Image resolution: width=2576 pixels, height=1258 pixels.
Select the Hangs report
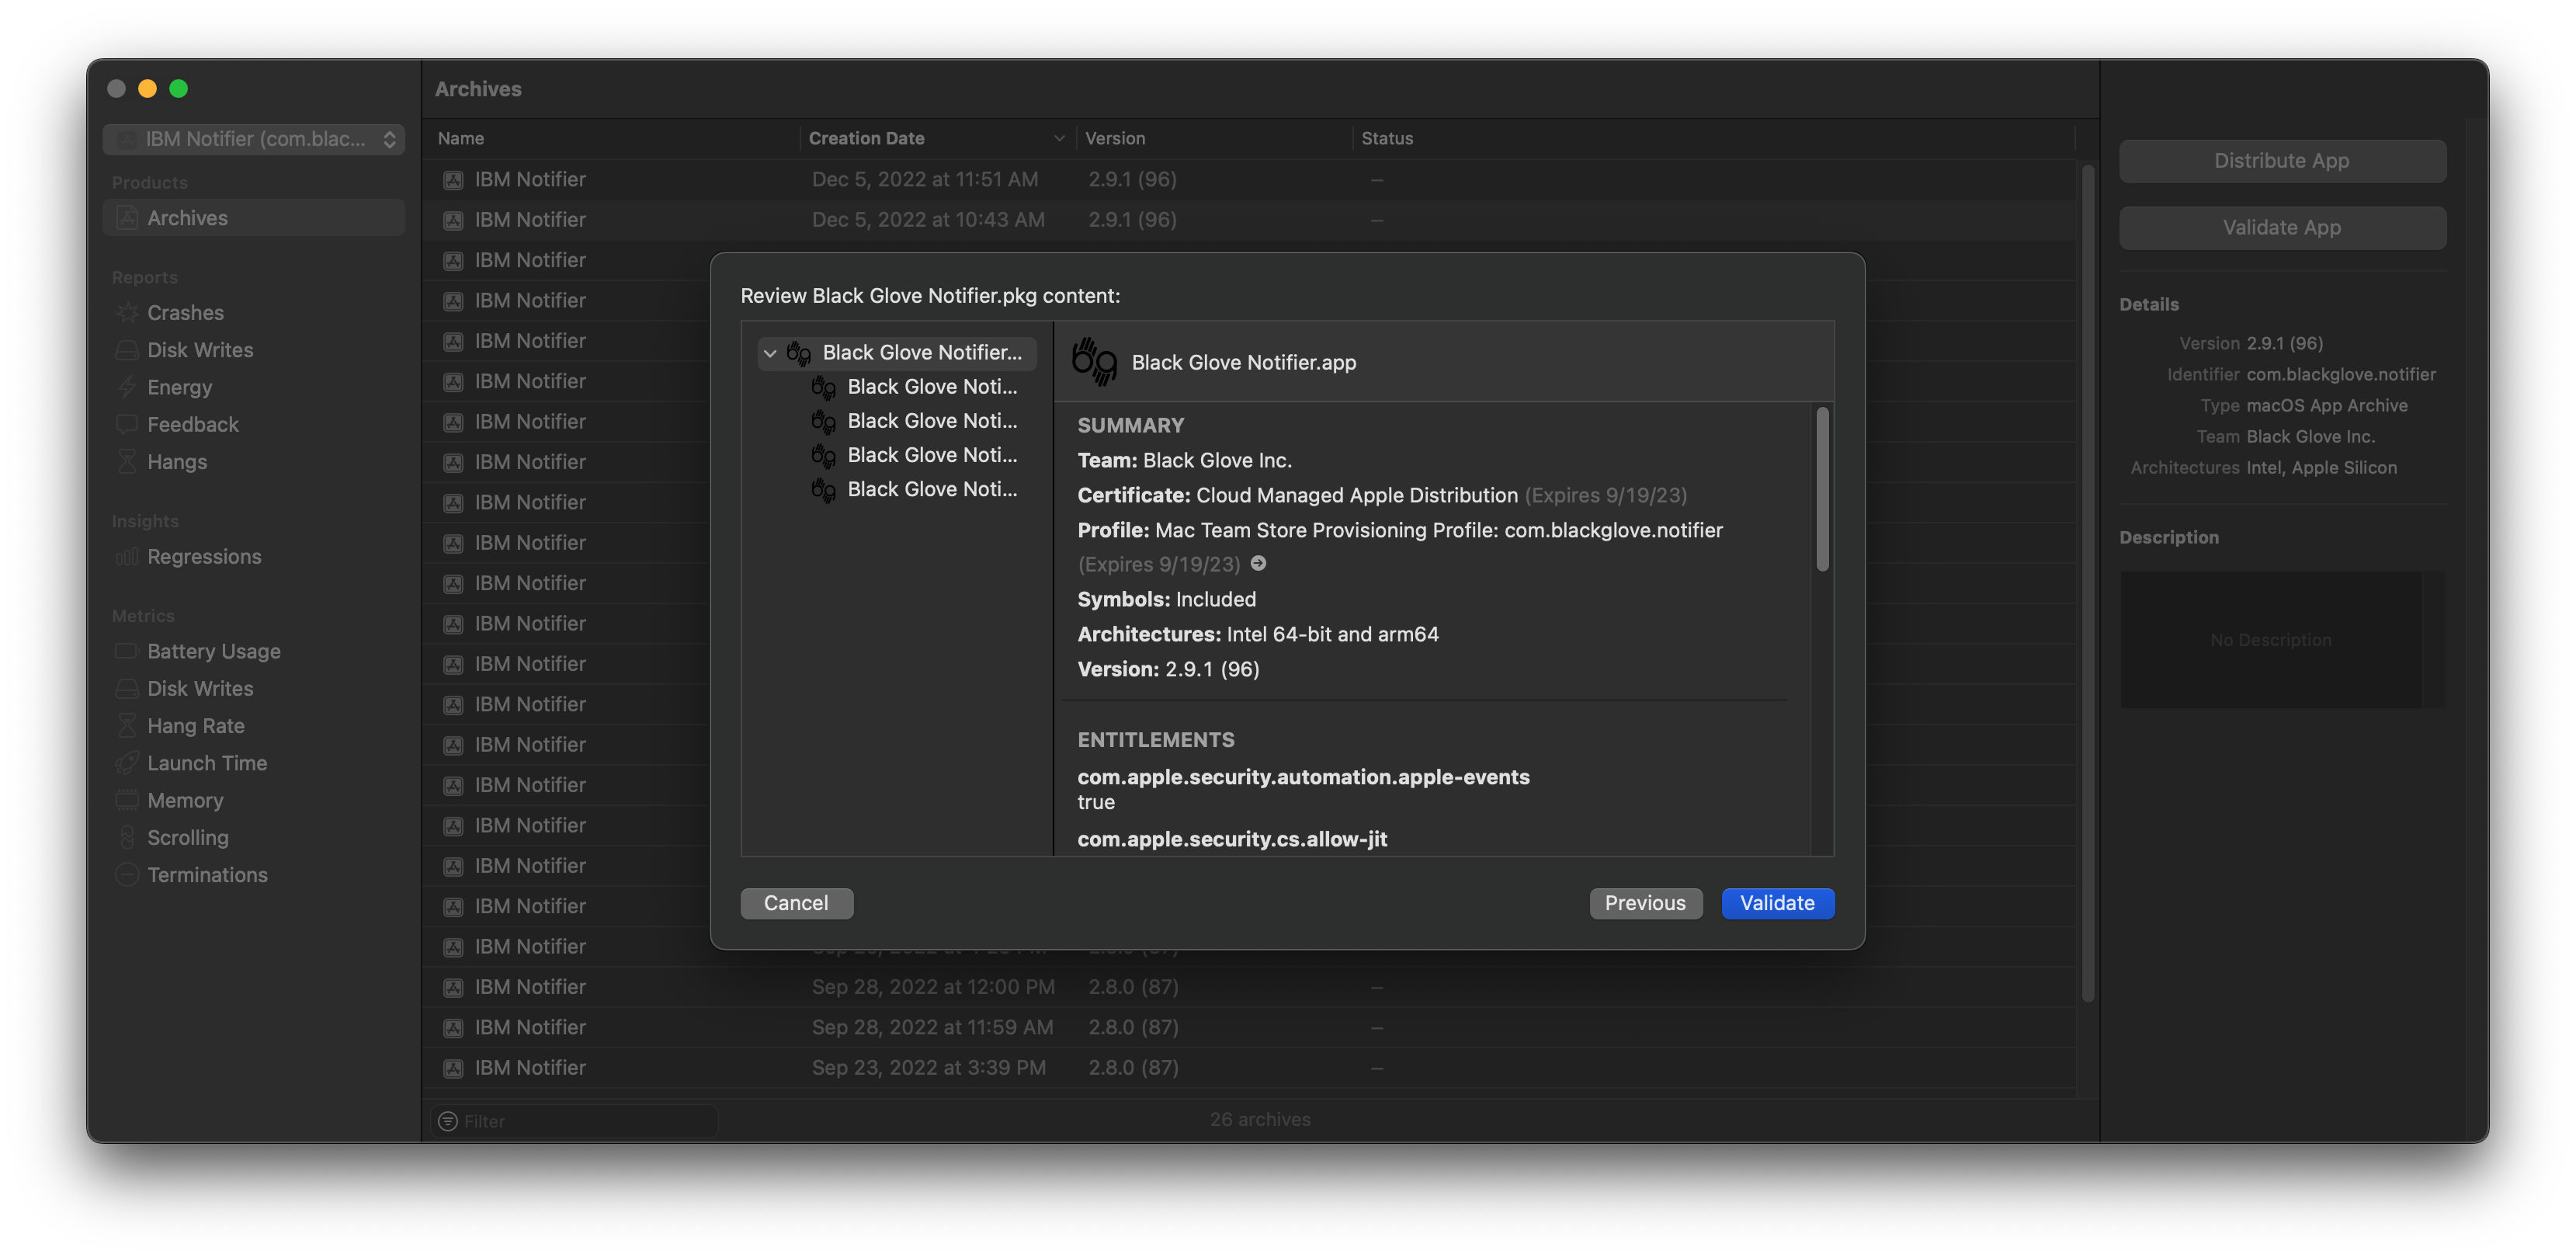[177, 462]
